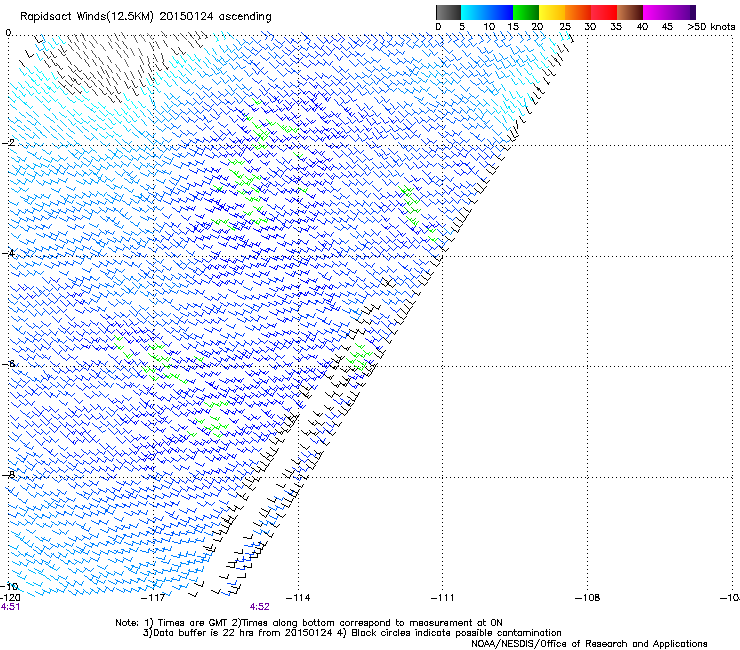Click the orange 25-30 knots legend swatch
Image resolution: width=740 pixels, height=650 pixels.
tap(578, 12)
